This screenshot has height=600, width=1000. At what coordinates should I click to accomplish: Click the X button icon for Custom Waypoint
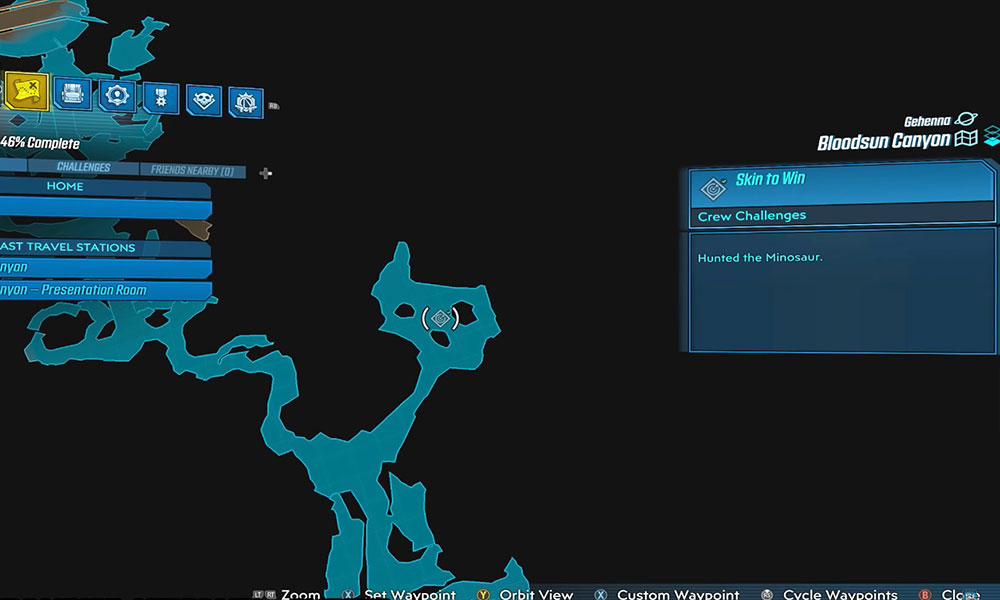click(601, 595)
